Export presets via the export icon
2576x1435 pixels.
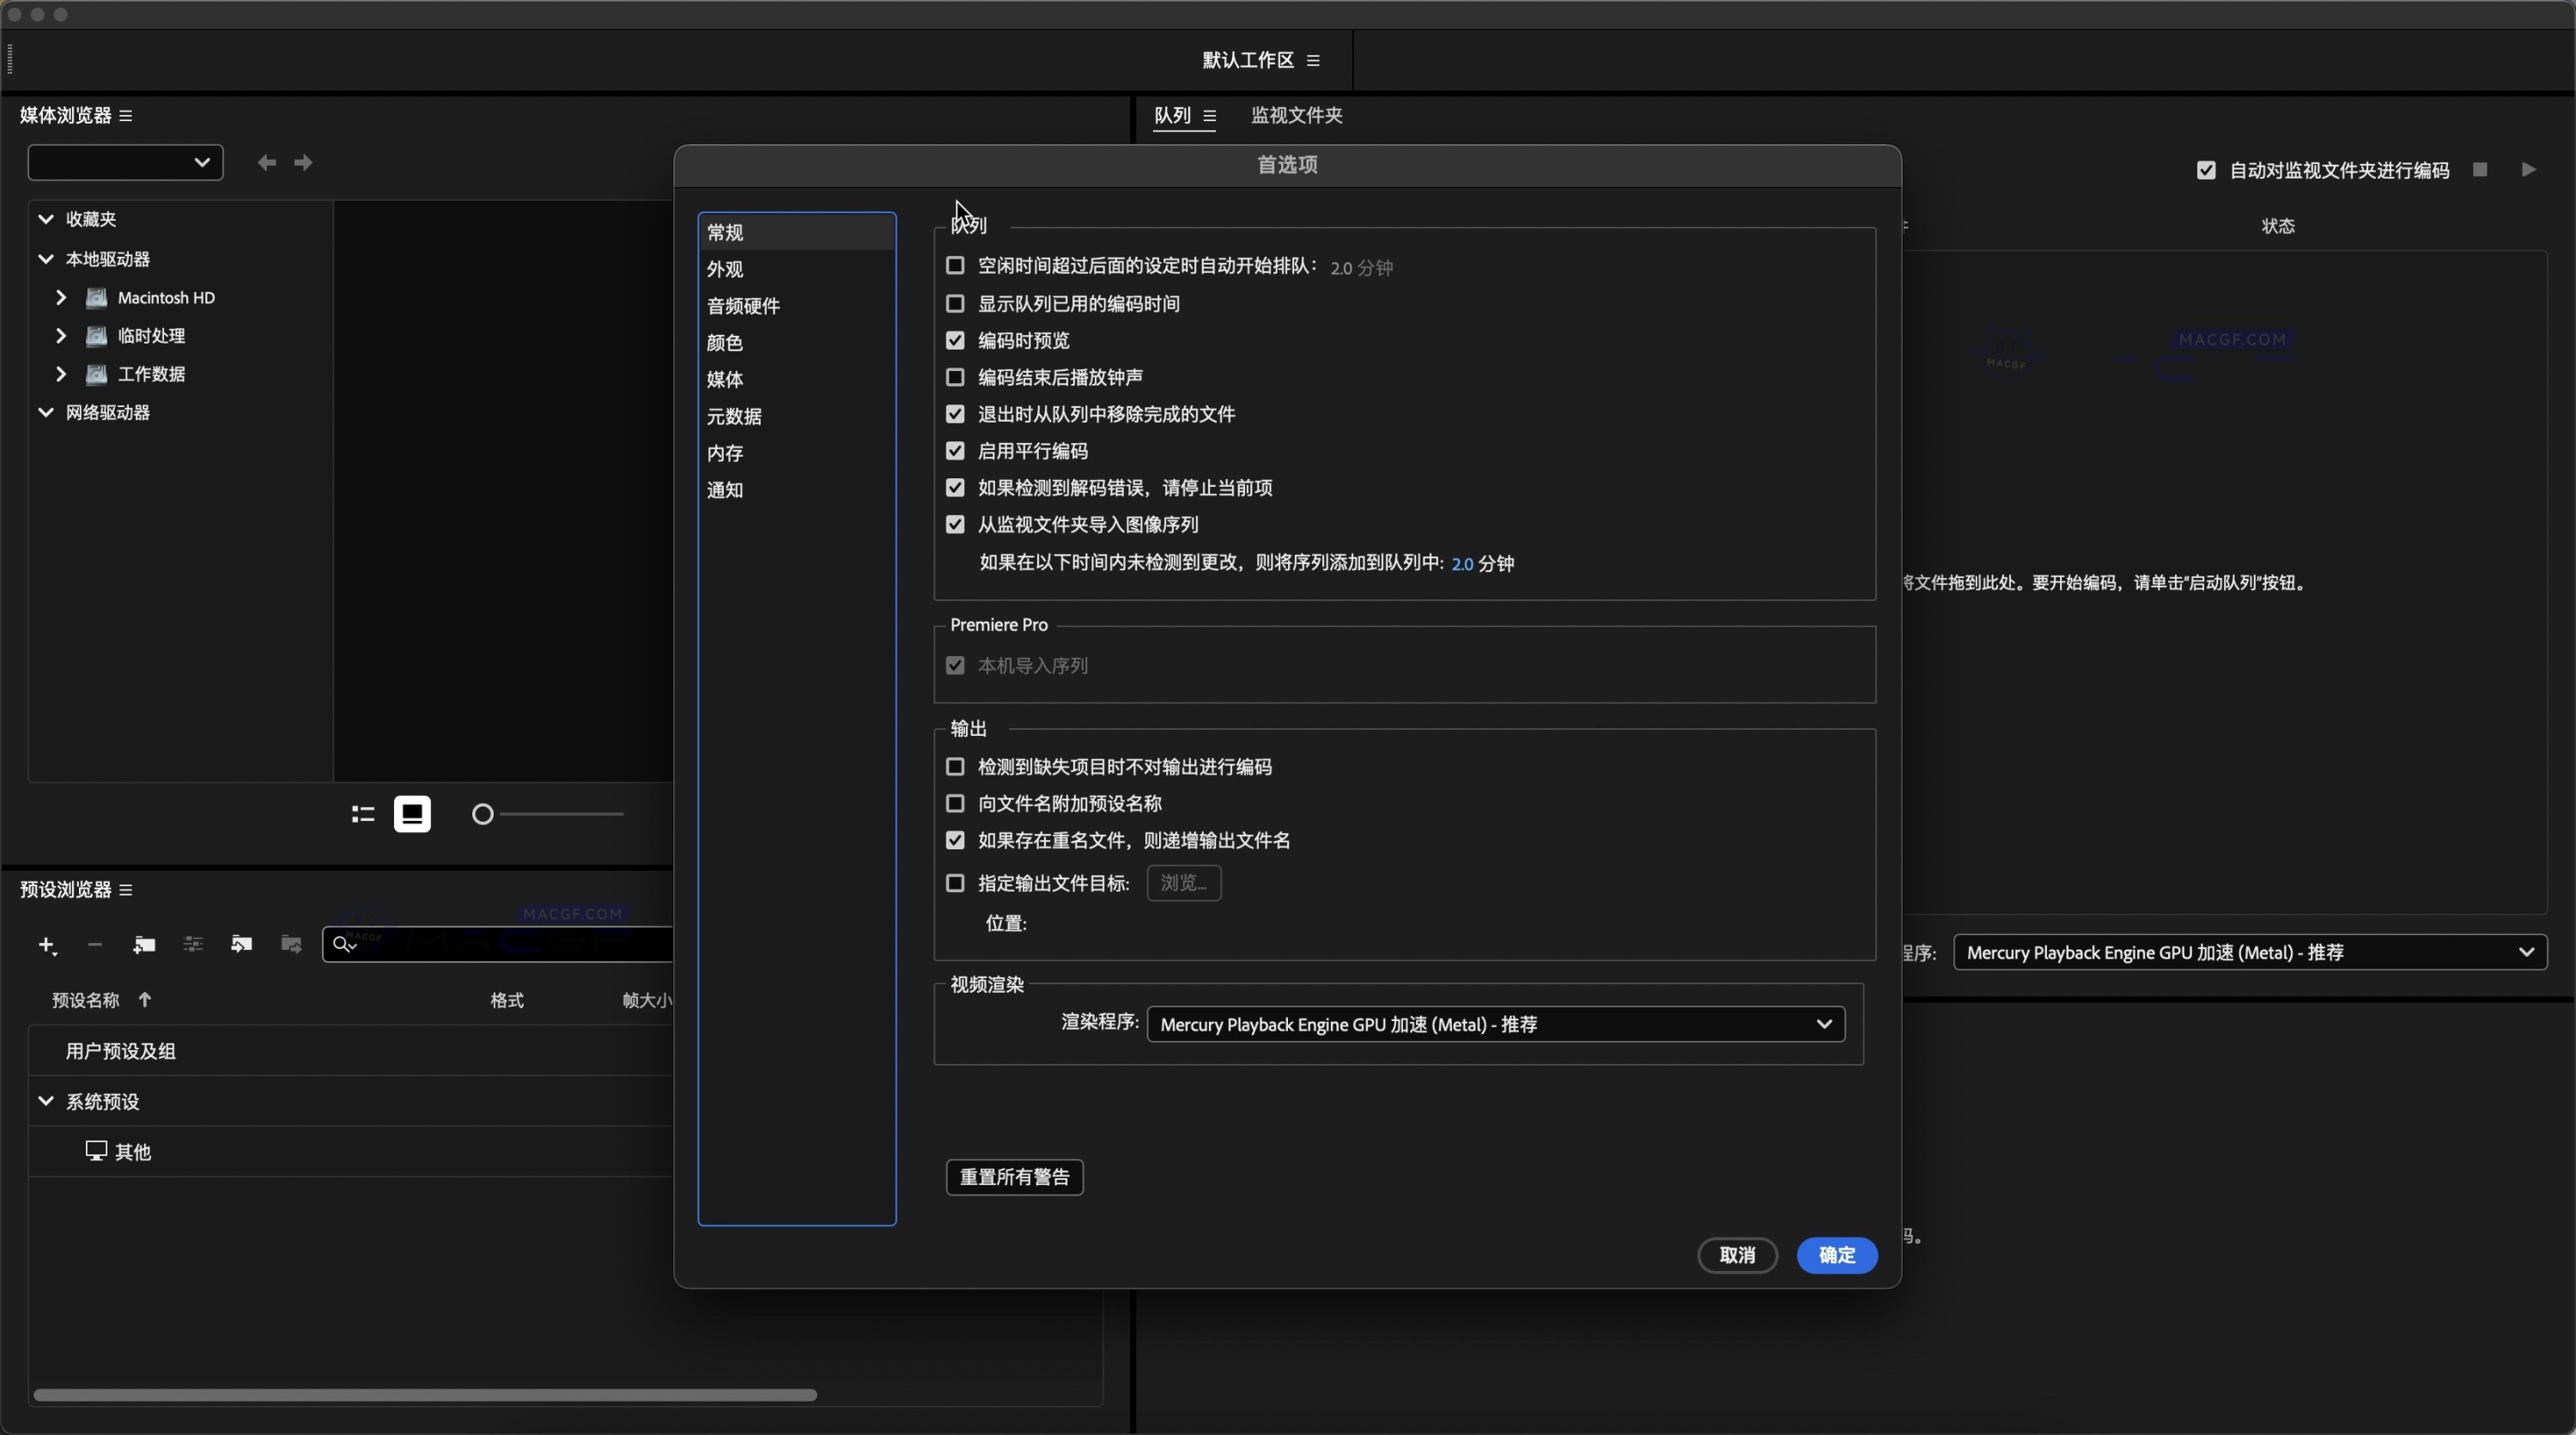(291, 945)
